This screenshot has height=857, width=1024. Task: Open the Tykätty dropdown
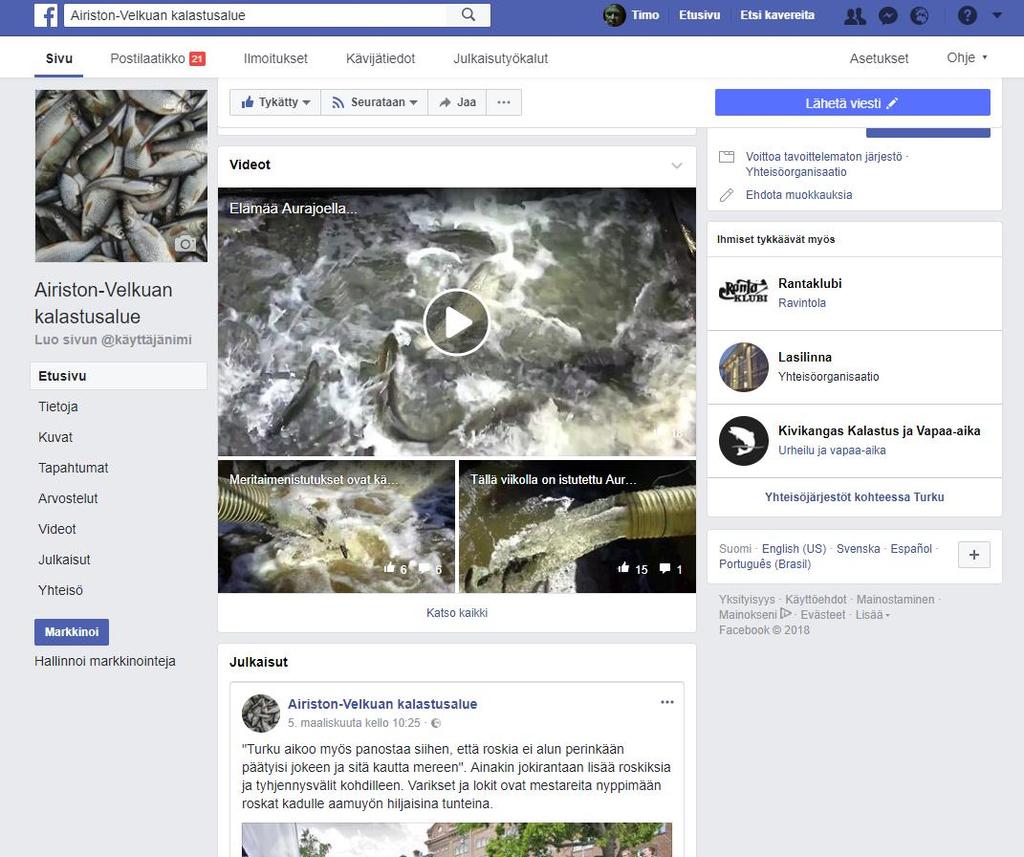[275, 103]
